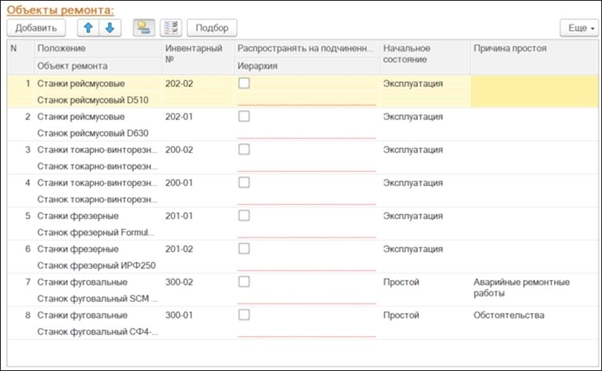
Task: Tick the checkbox in row 202-02
Action: (x=244, y=83)
